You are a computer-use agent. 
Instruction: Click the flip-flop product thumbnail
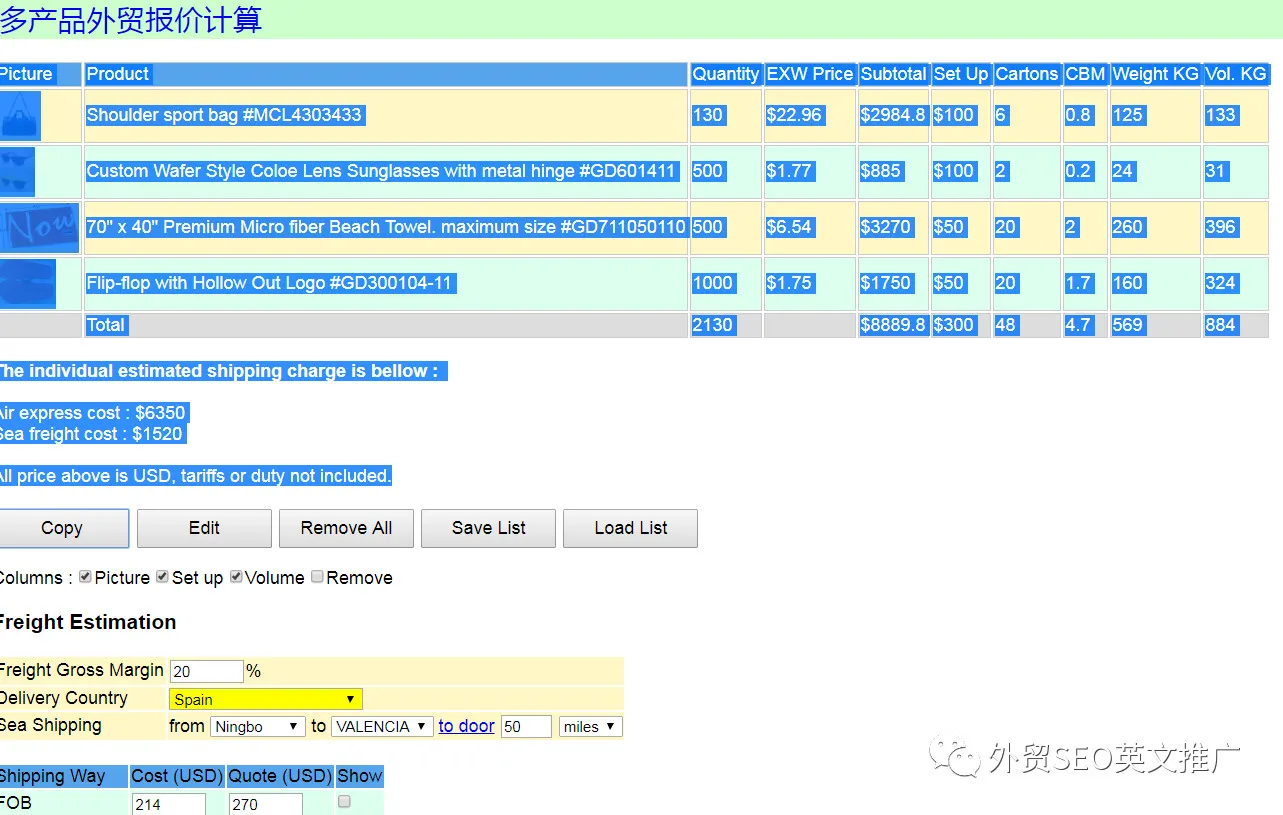pos(28,284)
